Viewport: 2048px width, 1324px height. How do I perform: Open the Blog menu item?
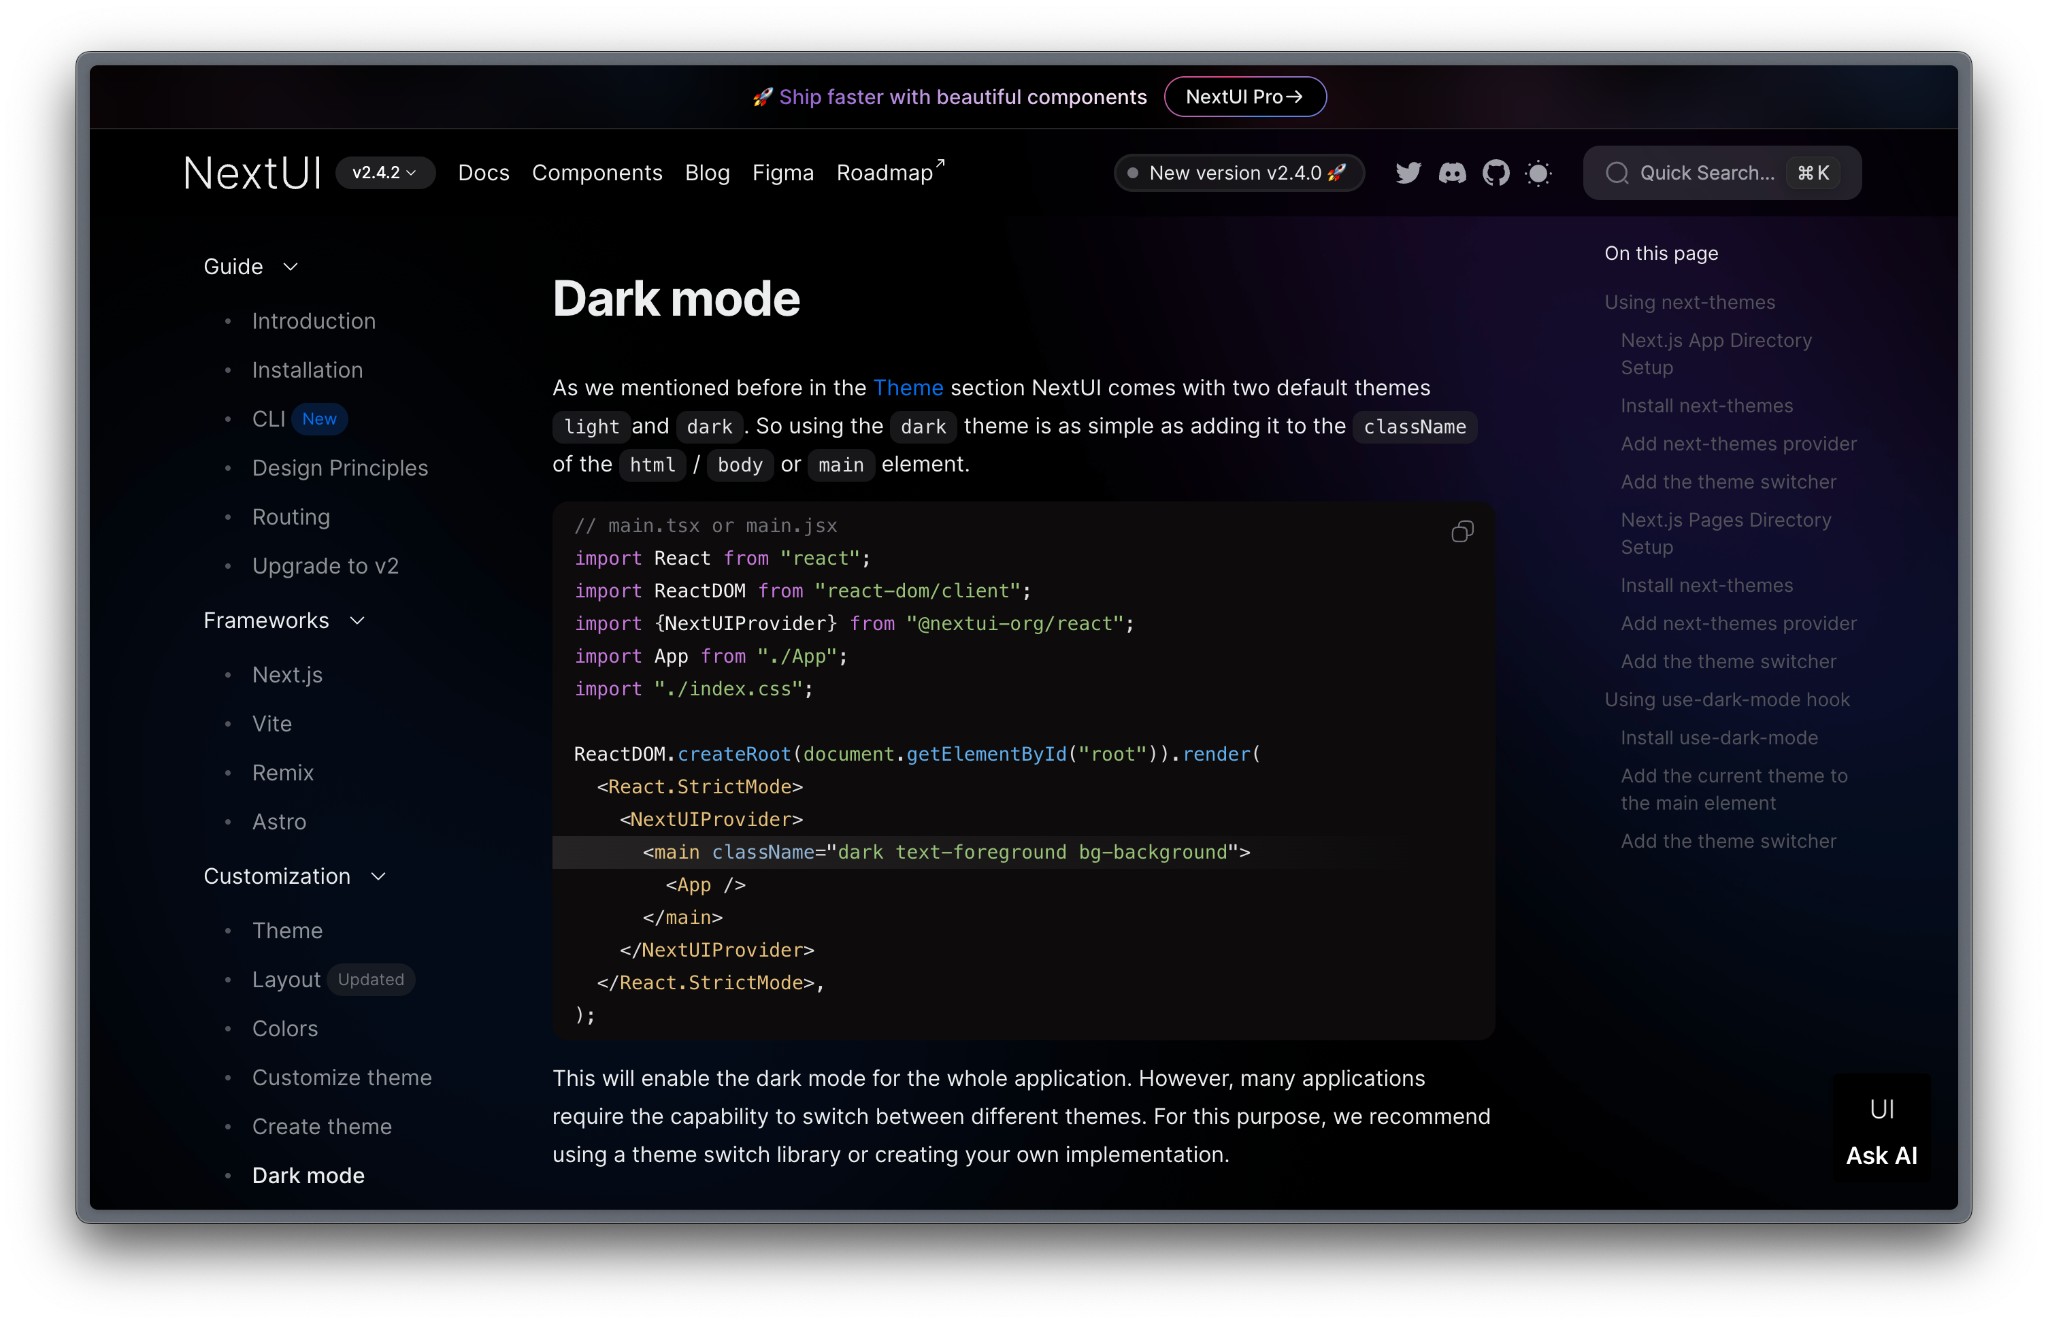pyautogui.click(x=707, y=172)
